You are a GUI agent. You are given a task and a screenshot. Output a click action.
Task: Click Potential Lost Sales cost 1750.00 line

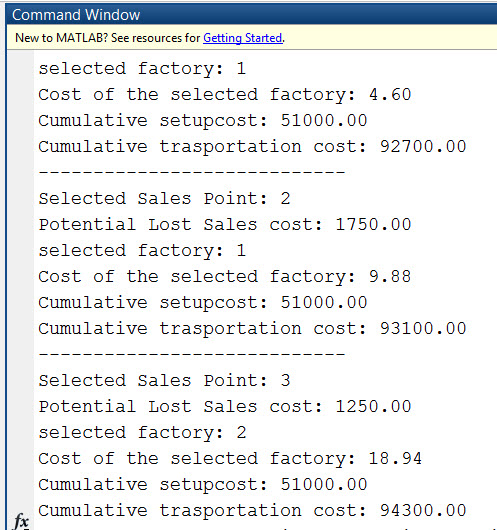pyautogui.click(x=224, y=225)
